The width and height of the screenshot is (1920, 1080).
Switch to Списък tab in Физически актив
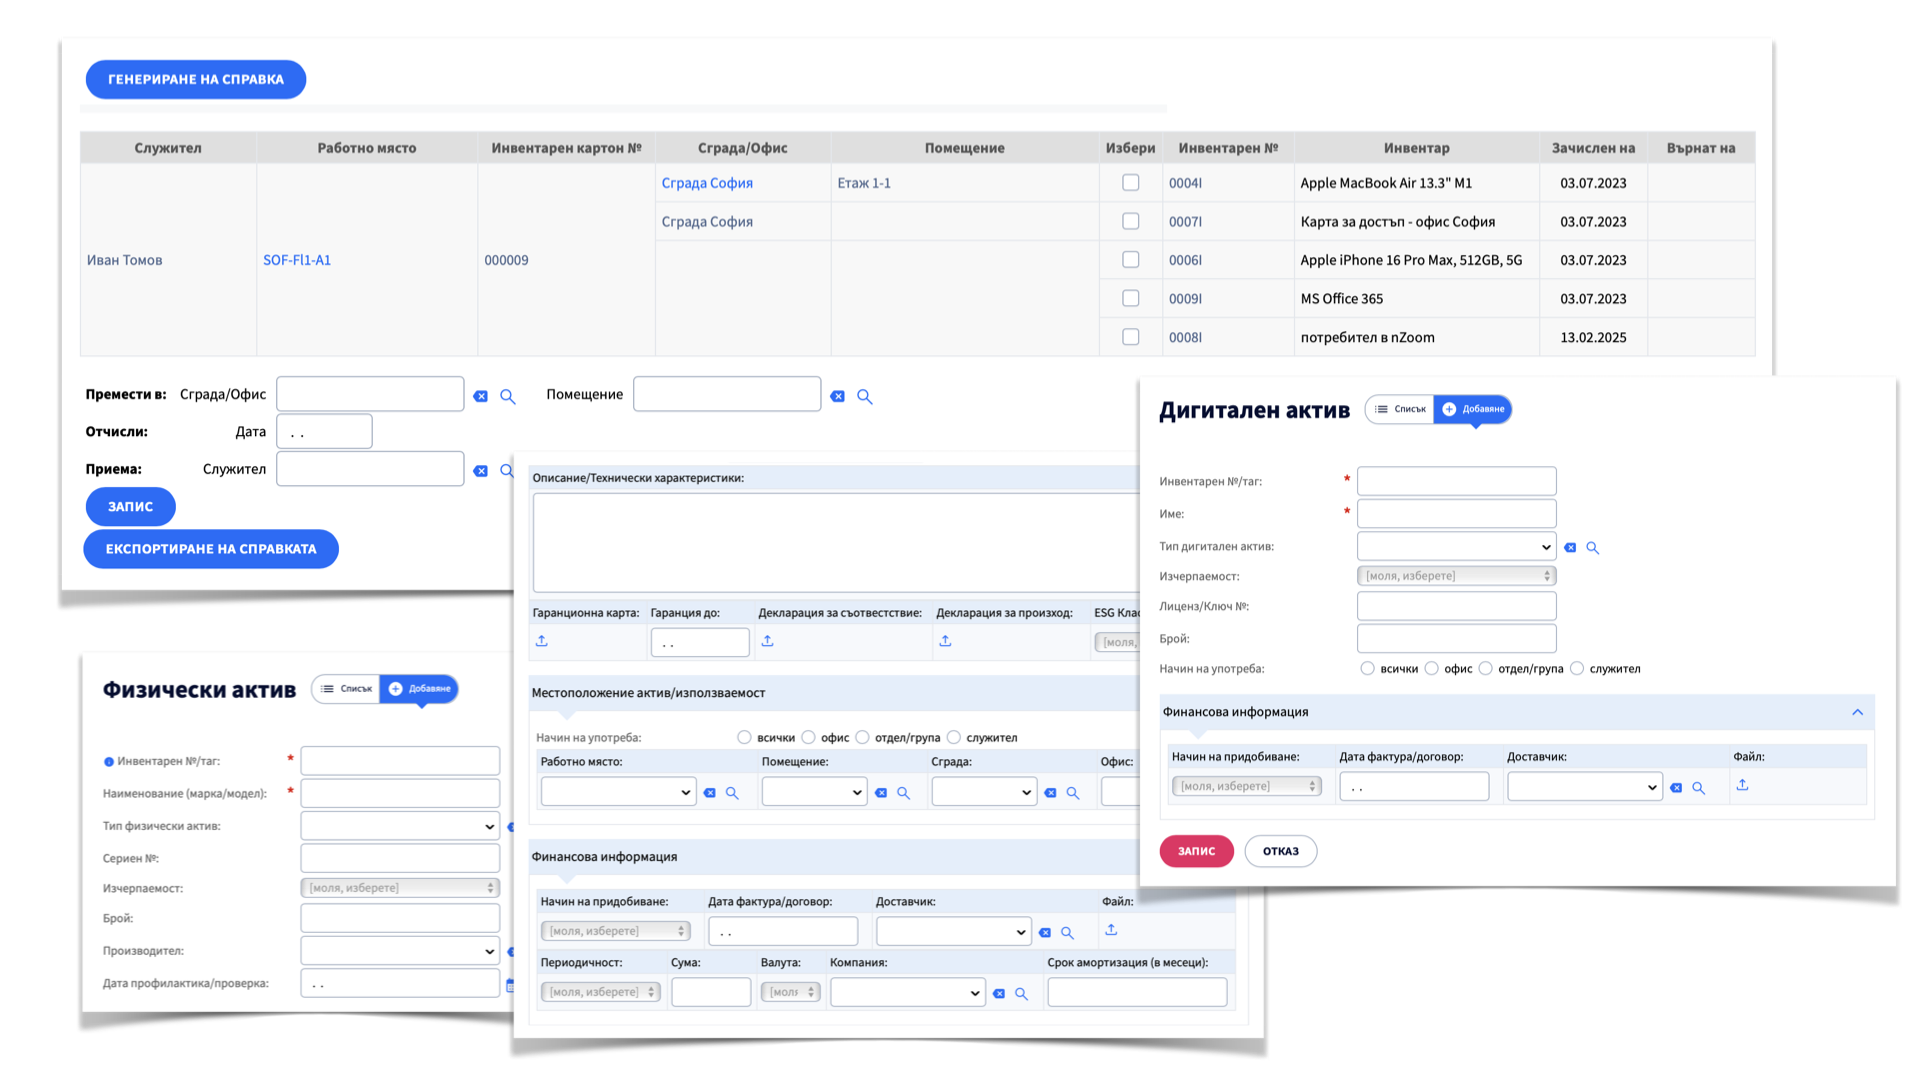pos(346,689)
